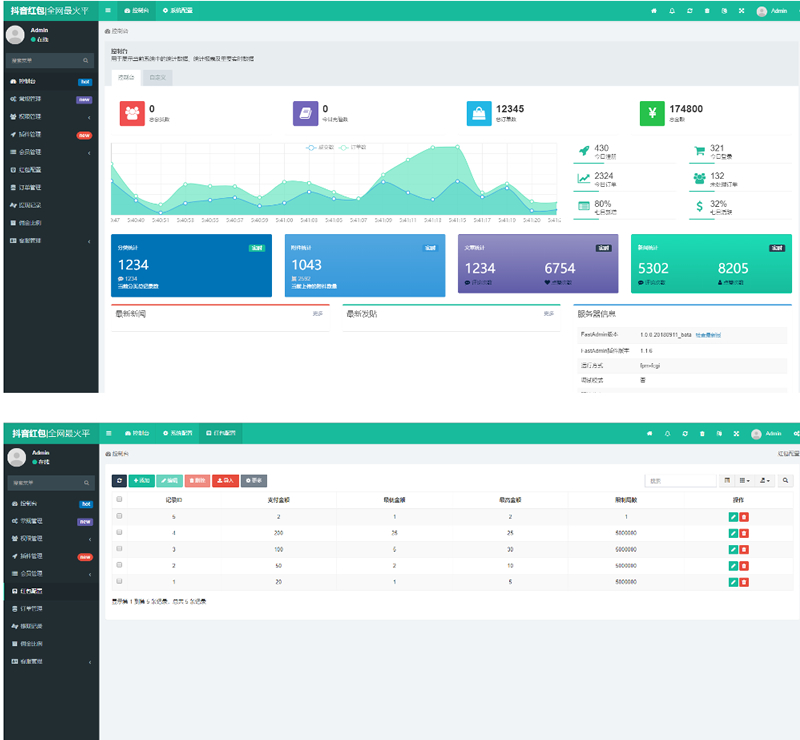Click the red users icon on the dashboard card
The width and height of the screenshot is (800, 740).
pyautogui.click(x=132, y=114)
